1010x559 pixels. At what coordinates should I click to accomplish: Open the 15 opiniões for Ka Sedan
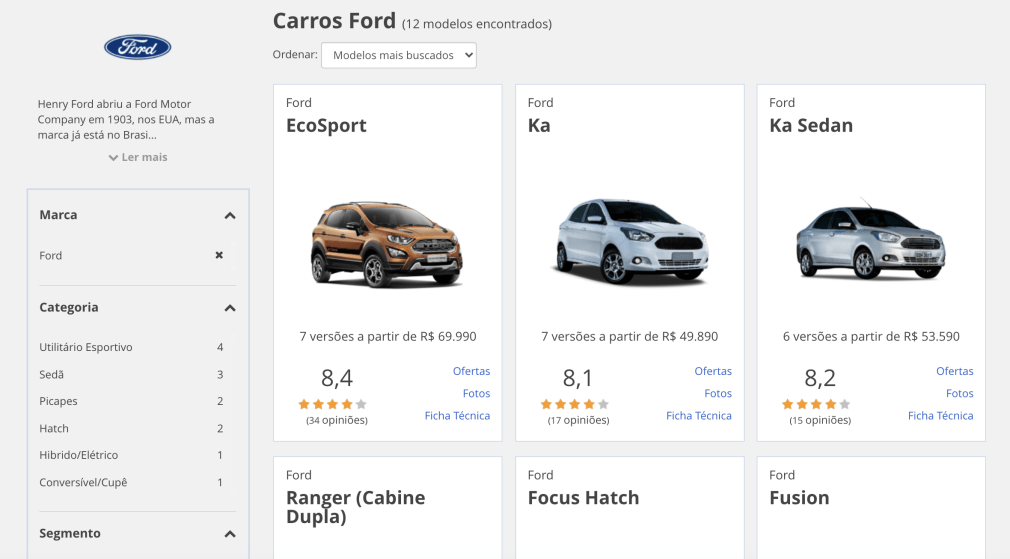pyautogui.click(x=820, y=421)
